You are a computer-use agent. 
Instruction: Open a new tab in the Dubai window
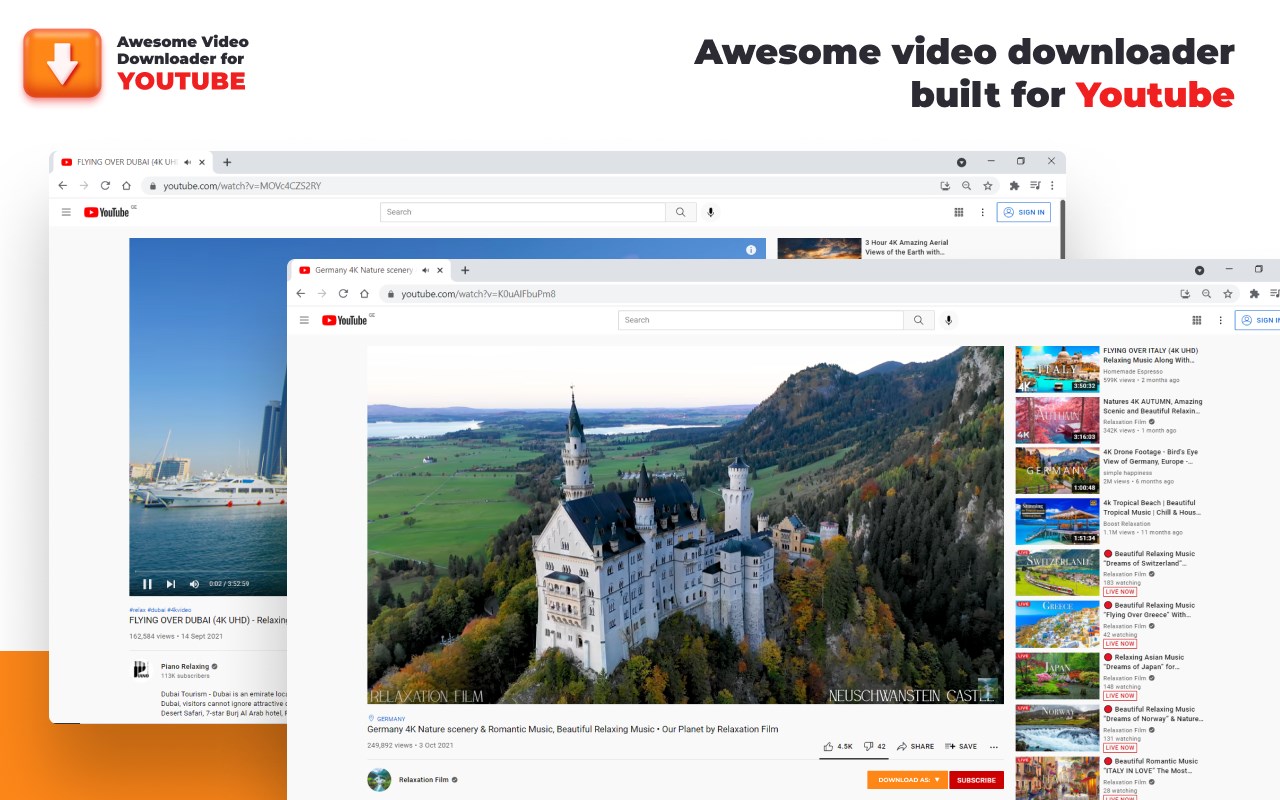pos(227,162)
